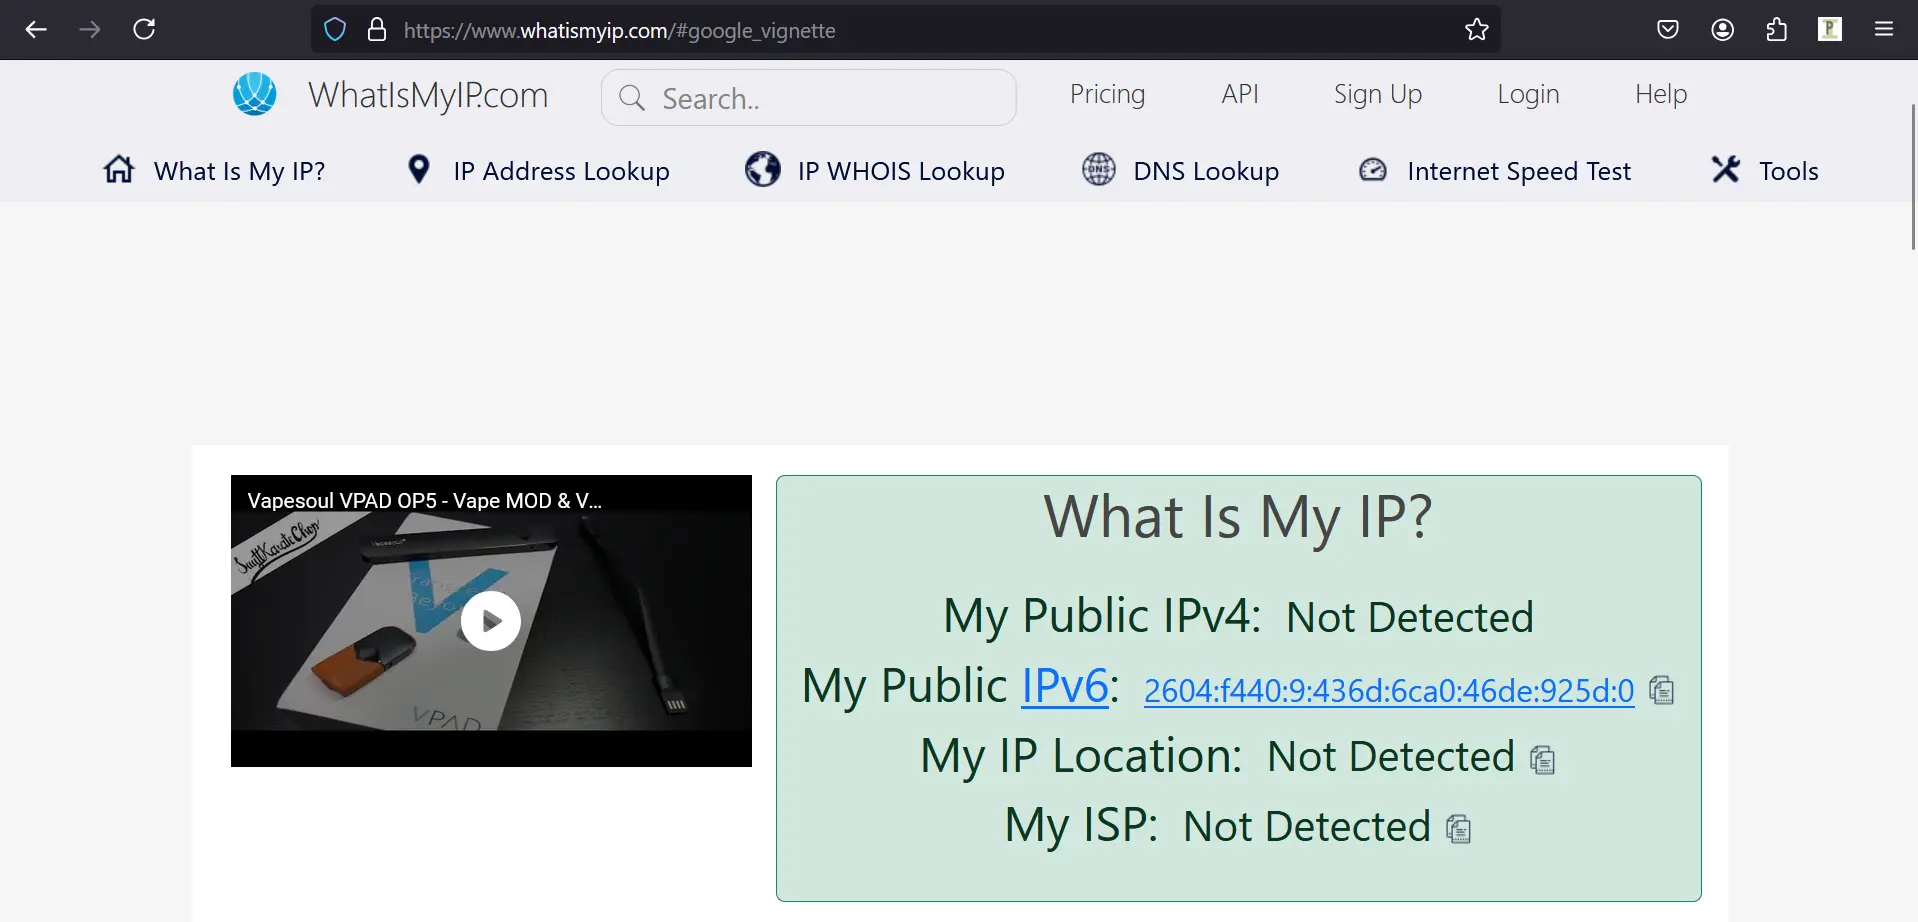Open the browser hamburger menu
The height and width of the screenshot is (922, 1918).
tap(1884, 30)
